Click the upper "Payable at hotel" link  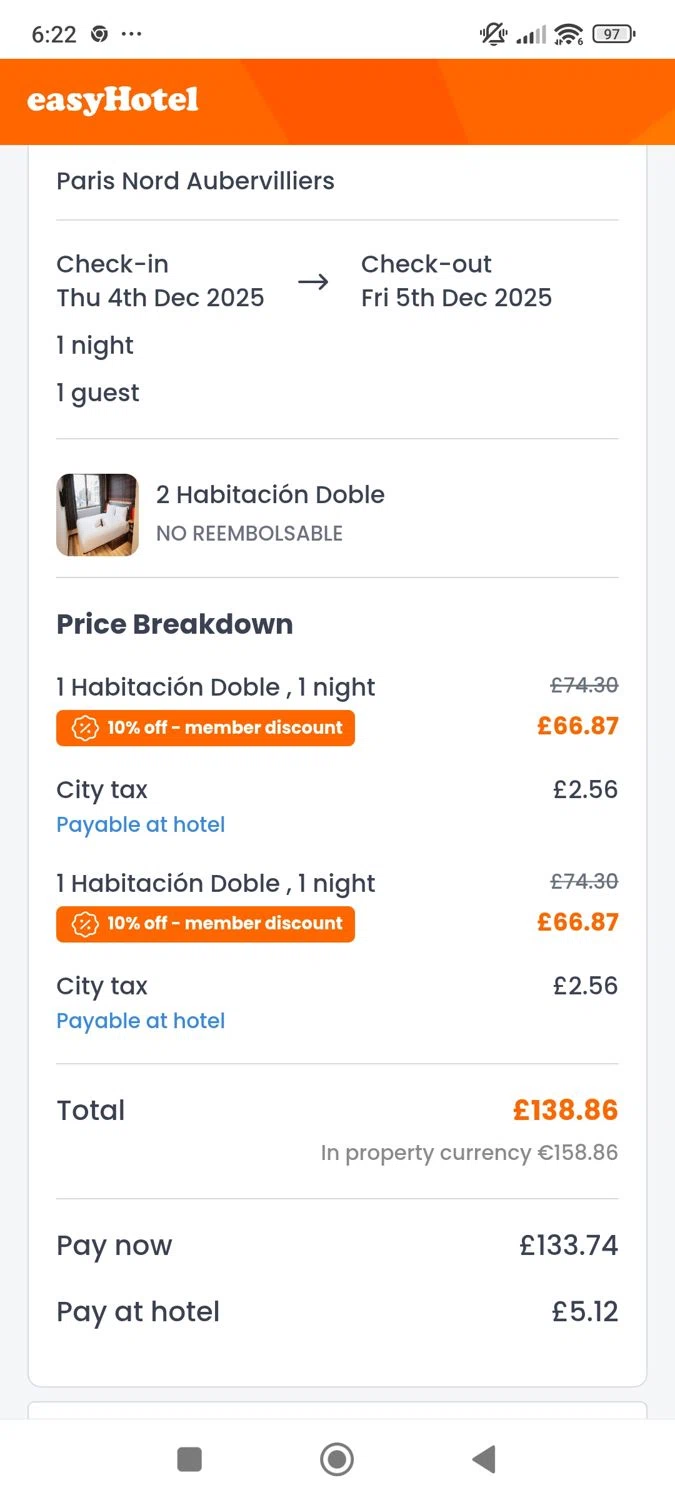[x=141, y=825]
